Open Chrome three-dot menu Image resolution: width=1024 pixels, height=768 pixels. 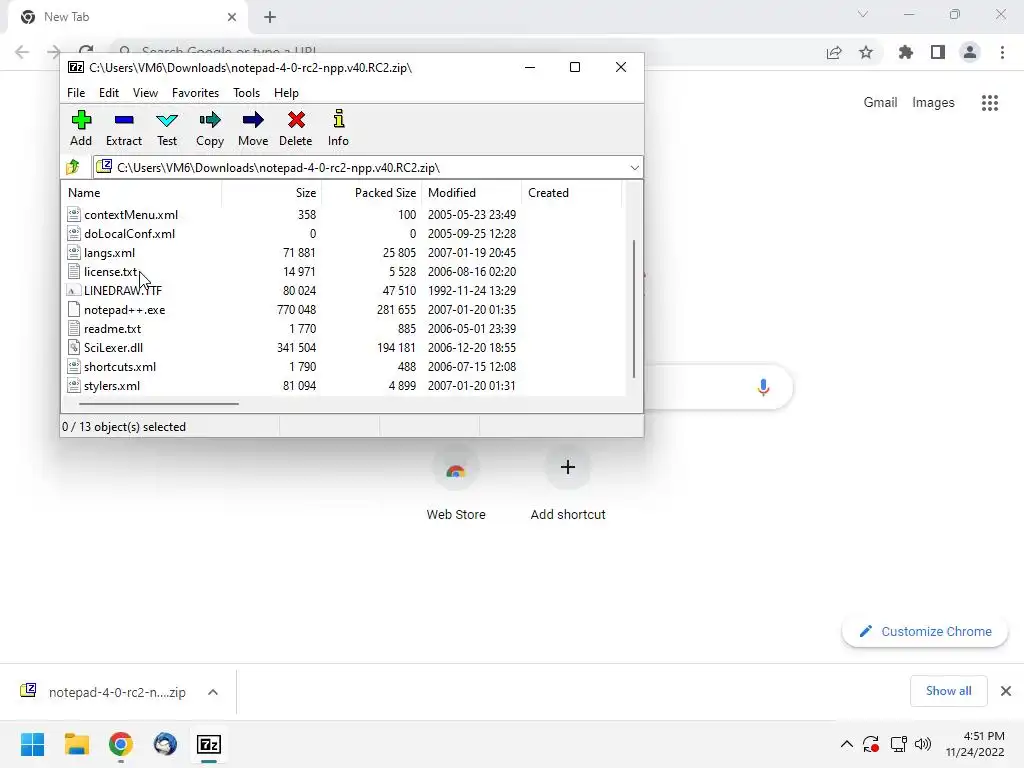point(1002,52)
